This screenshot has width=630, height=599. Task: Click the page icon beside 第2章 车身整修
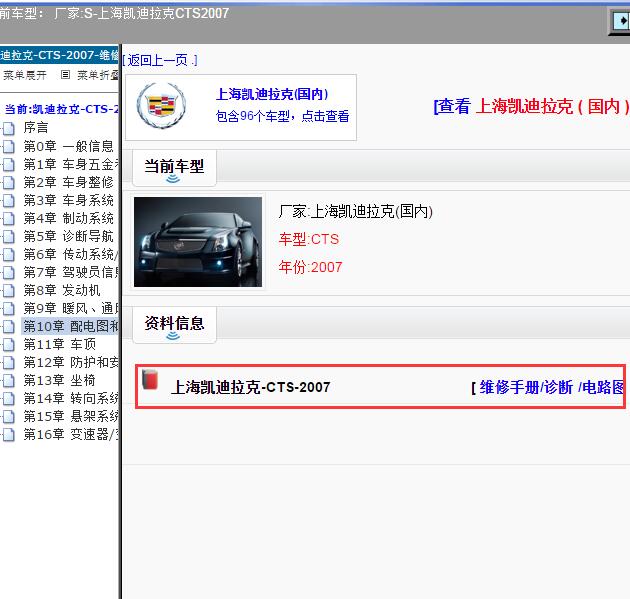click(9, 182)
